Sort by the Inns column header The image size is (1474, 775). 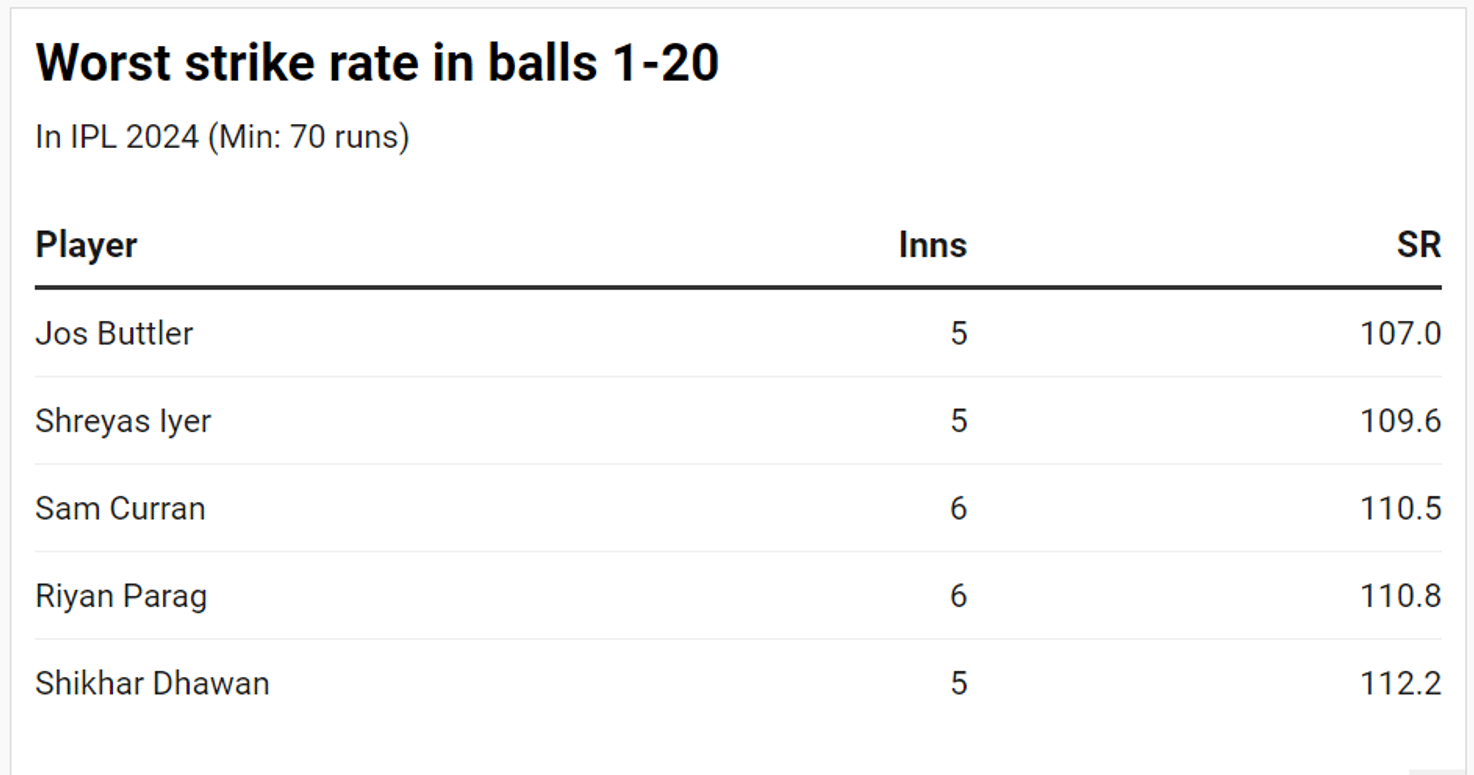pyautogui.click(x=932, y=245)
